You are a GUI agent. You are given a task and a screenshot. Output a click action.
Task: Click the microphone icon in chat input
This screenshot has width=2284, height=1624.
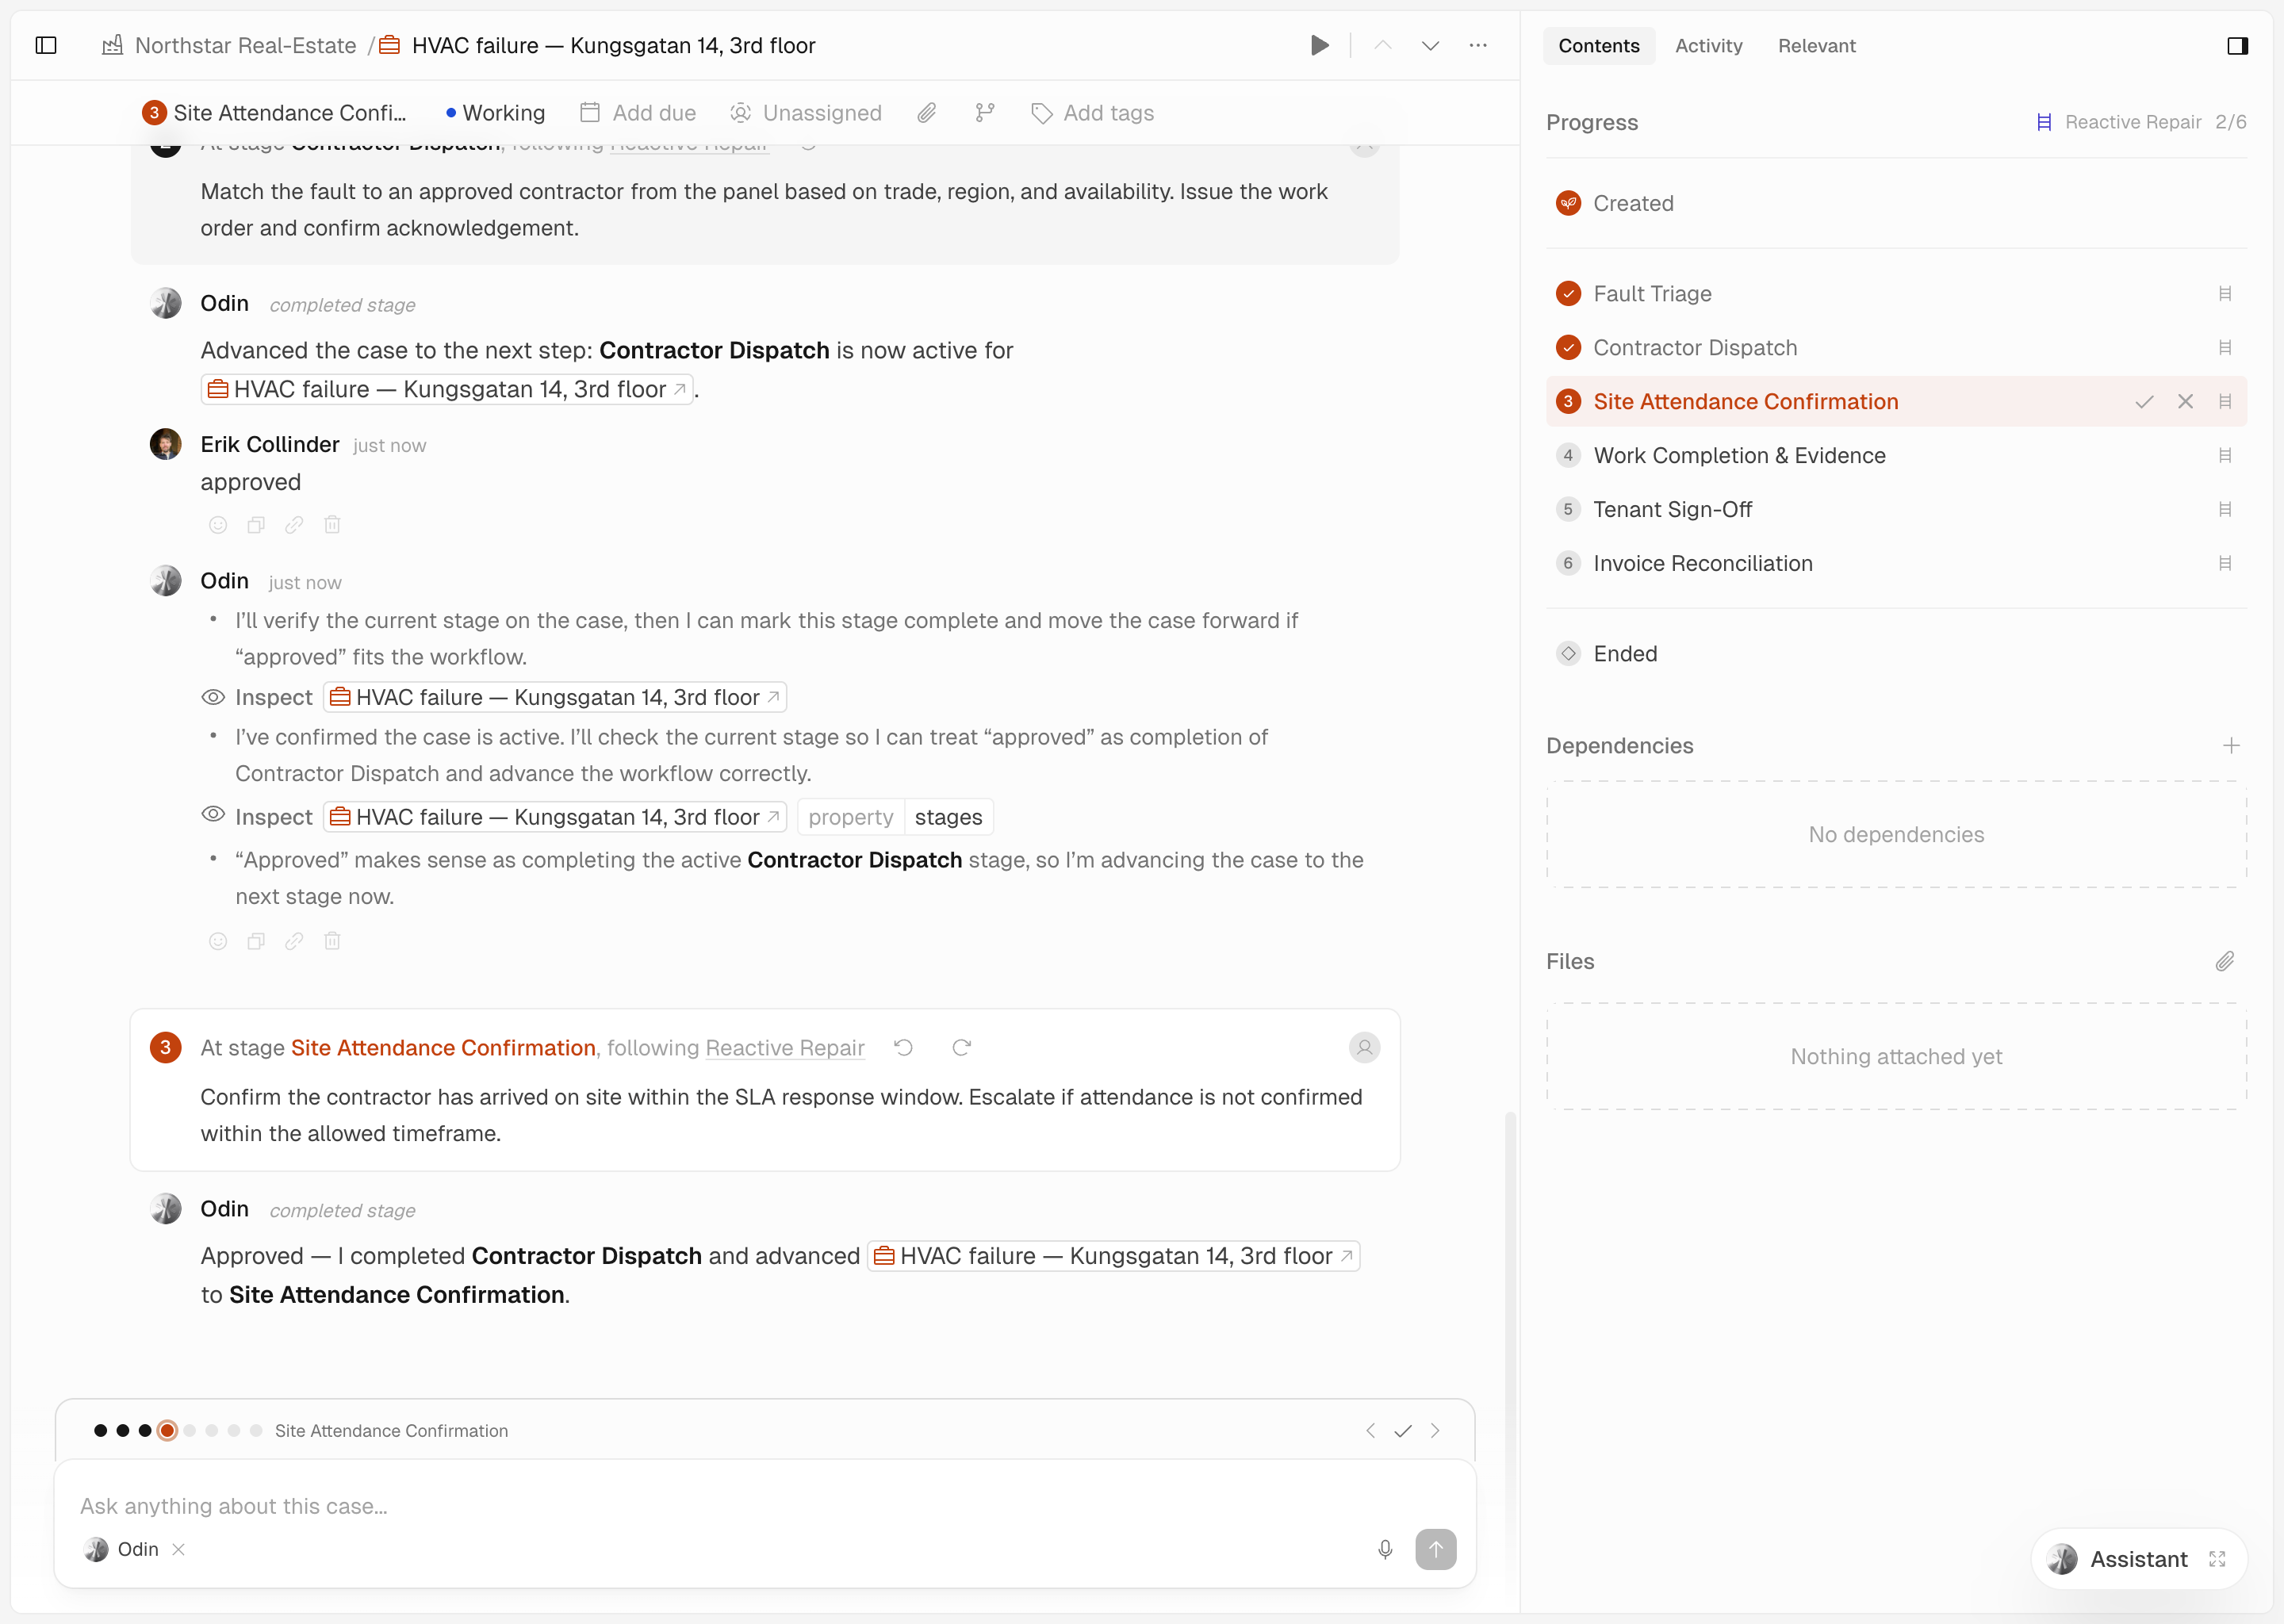pos(1385,1549)
